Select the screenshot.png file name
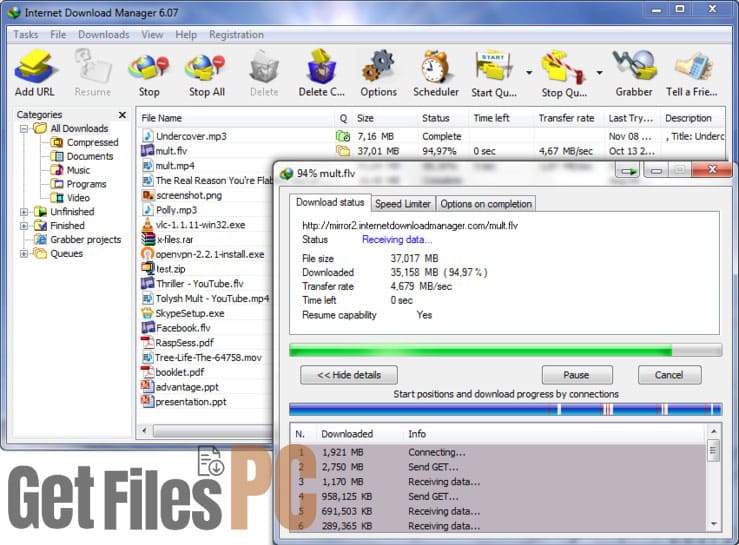Screen dimensions: 739x545 (x=189, y=195)
